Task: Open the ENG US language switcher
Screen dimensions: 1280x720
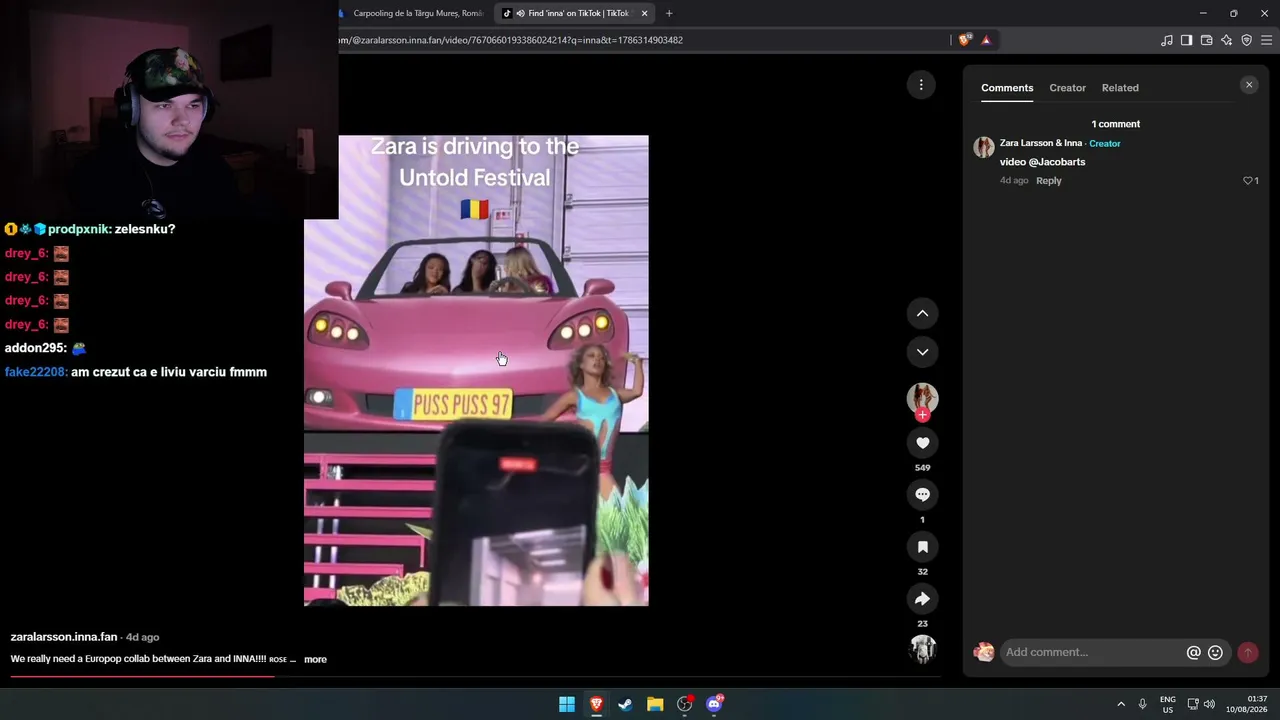Action: pyautogui.click(x=1167, y=704)
